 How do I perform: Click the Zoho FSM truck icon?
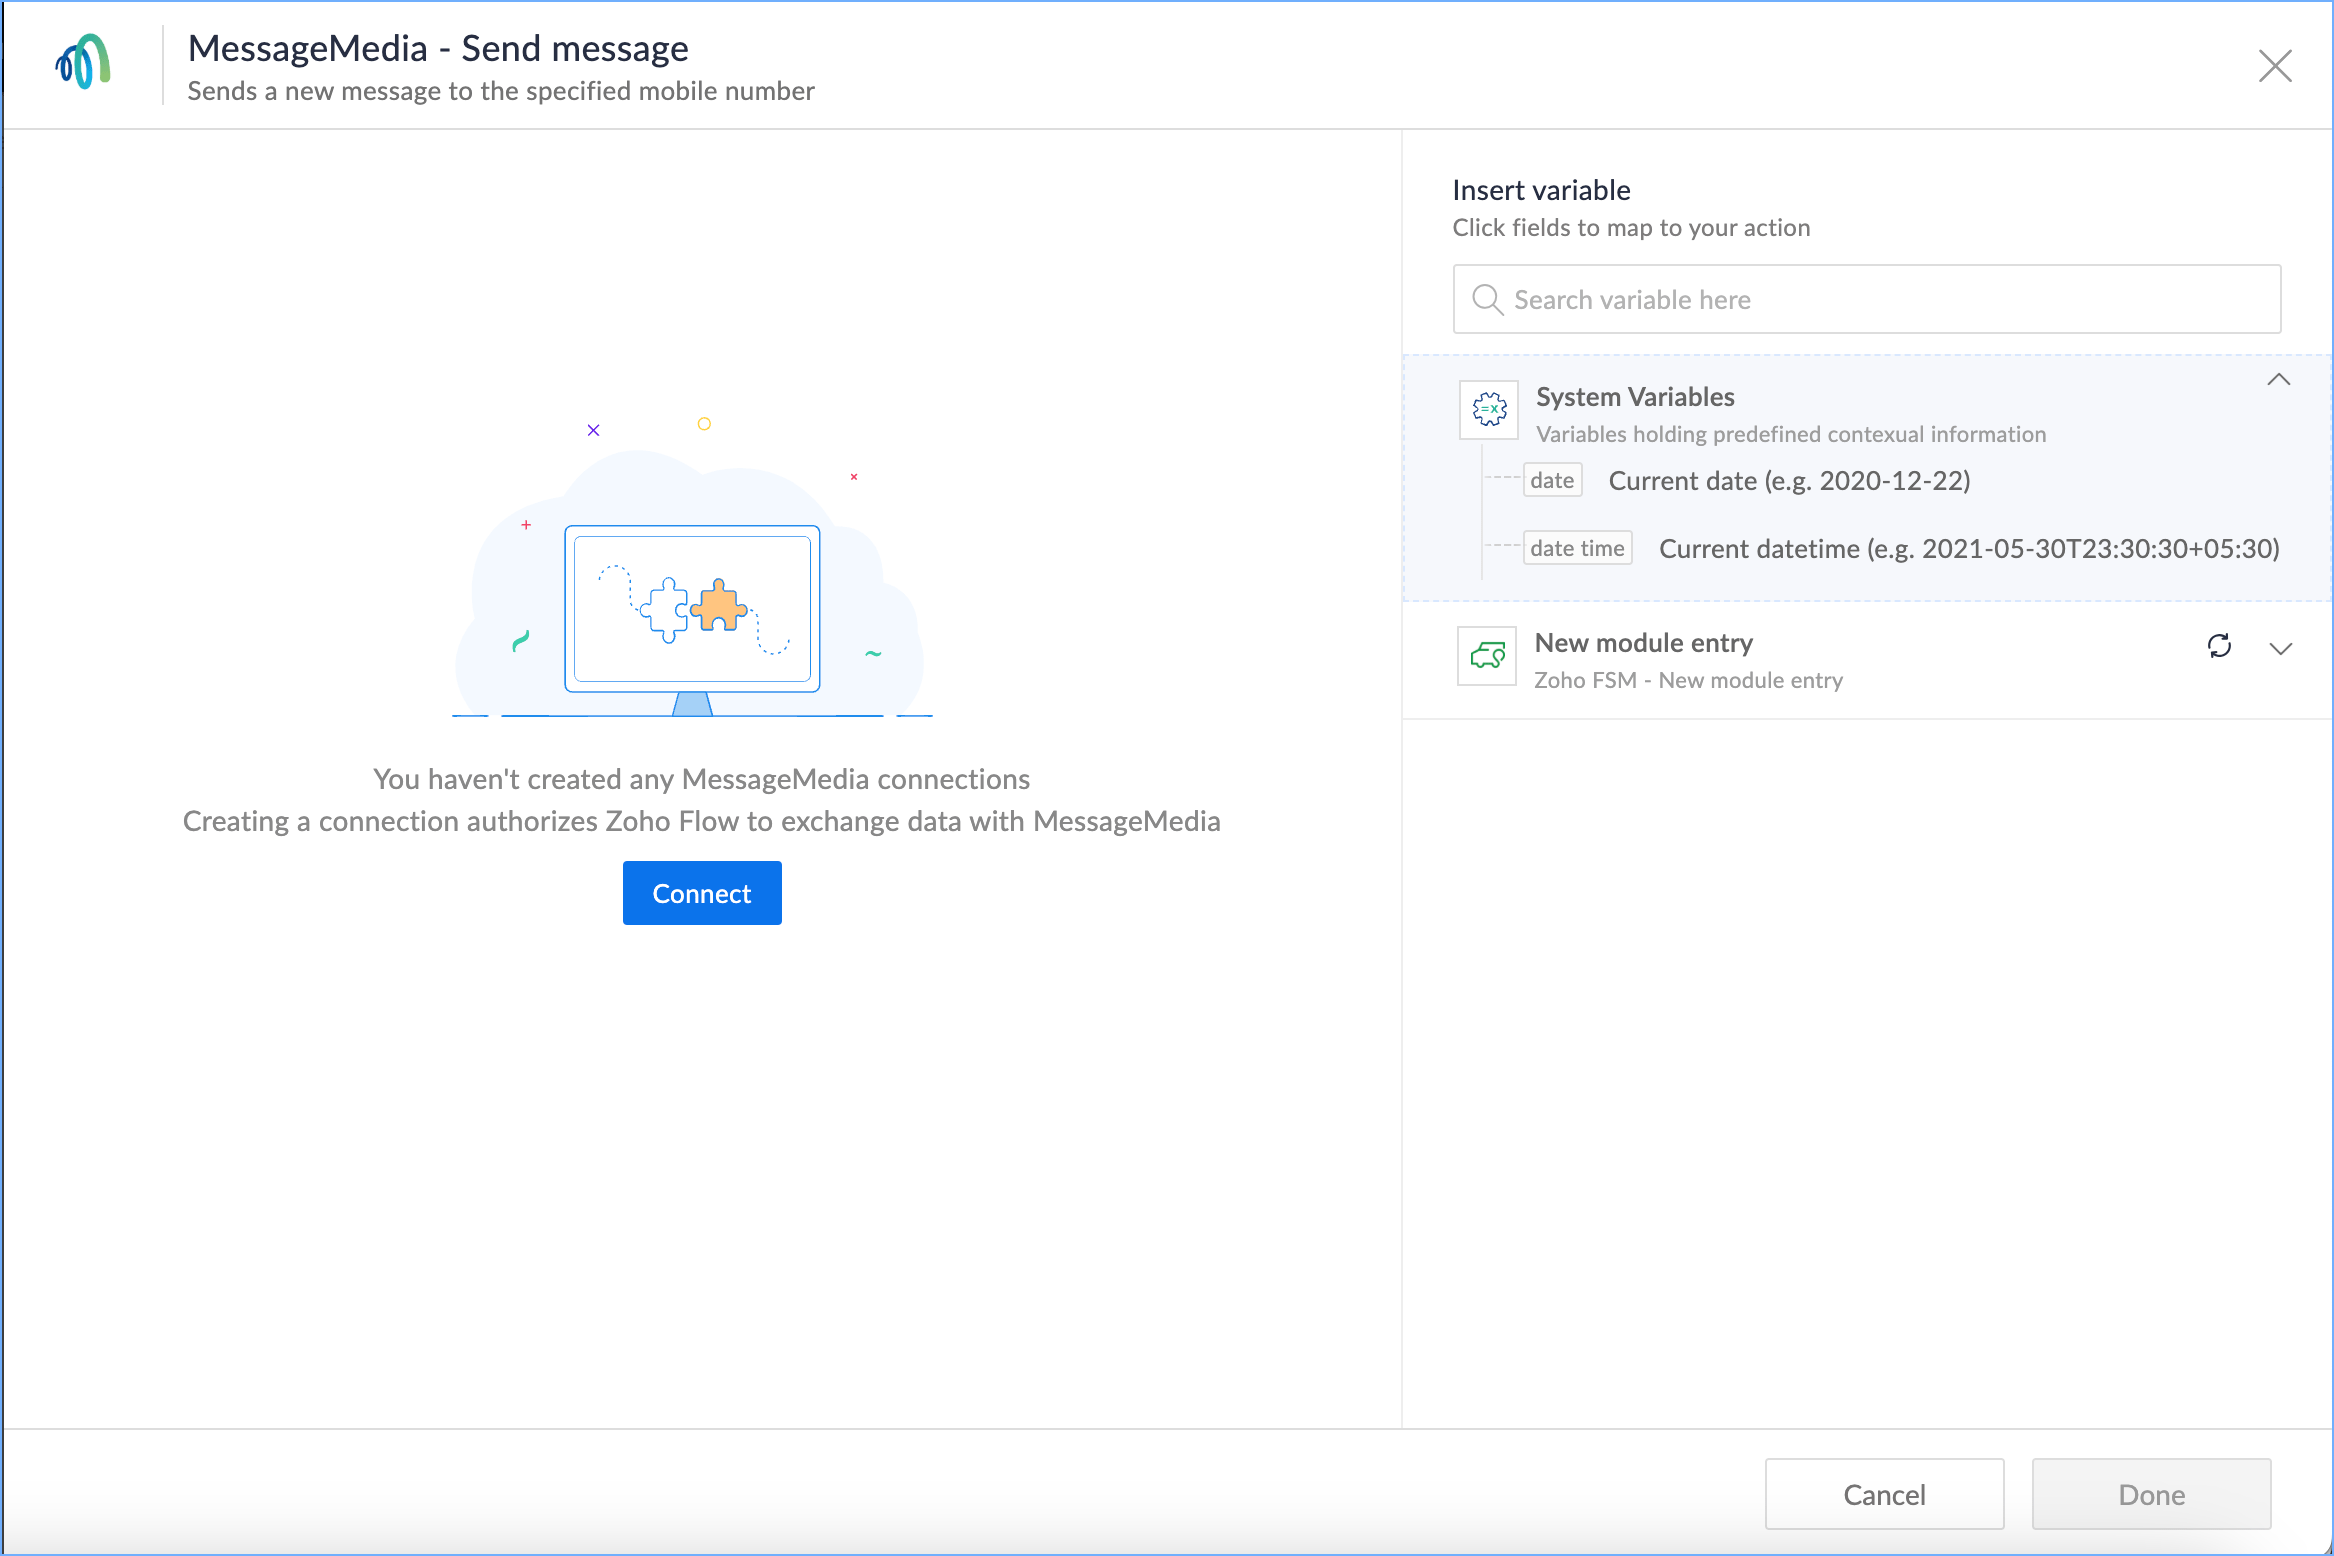tap(1487, 656)
